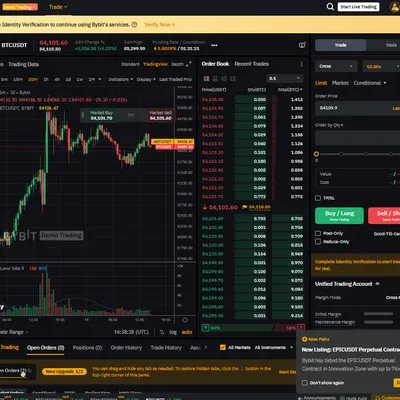This screenshot has height=400, width=400.
Task: Select the Market order tab
Action: (x=340, y=83)
